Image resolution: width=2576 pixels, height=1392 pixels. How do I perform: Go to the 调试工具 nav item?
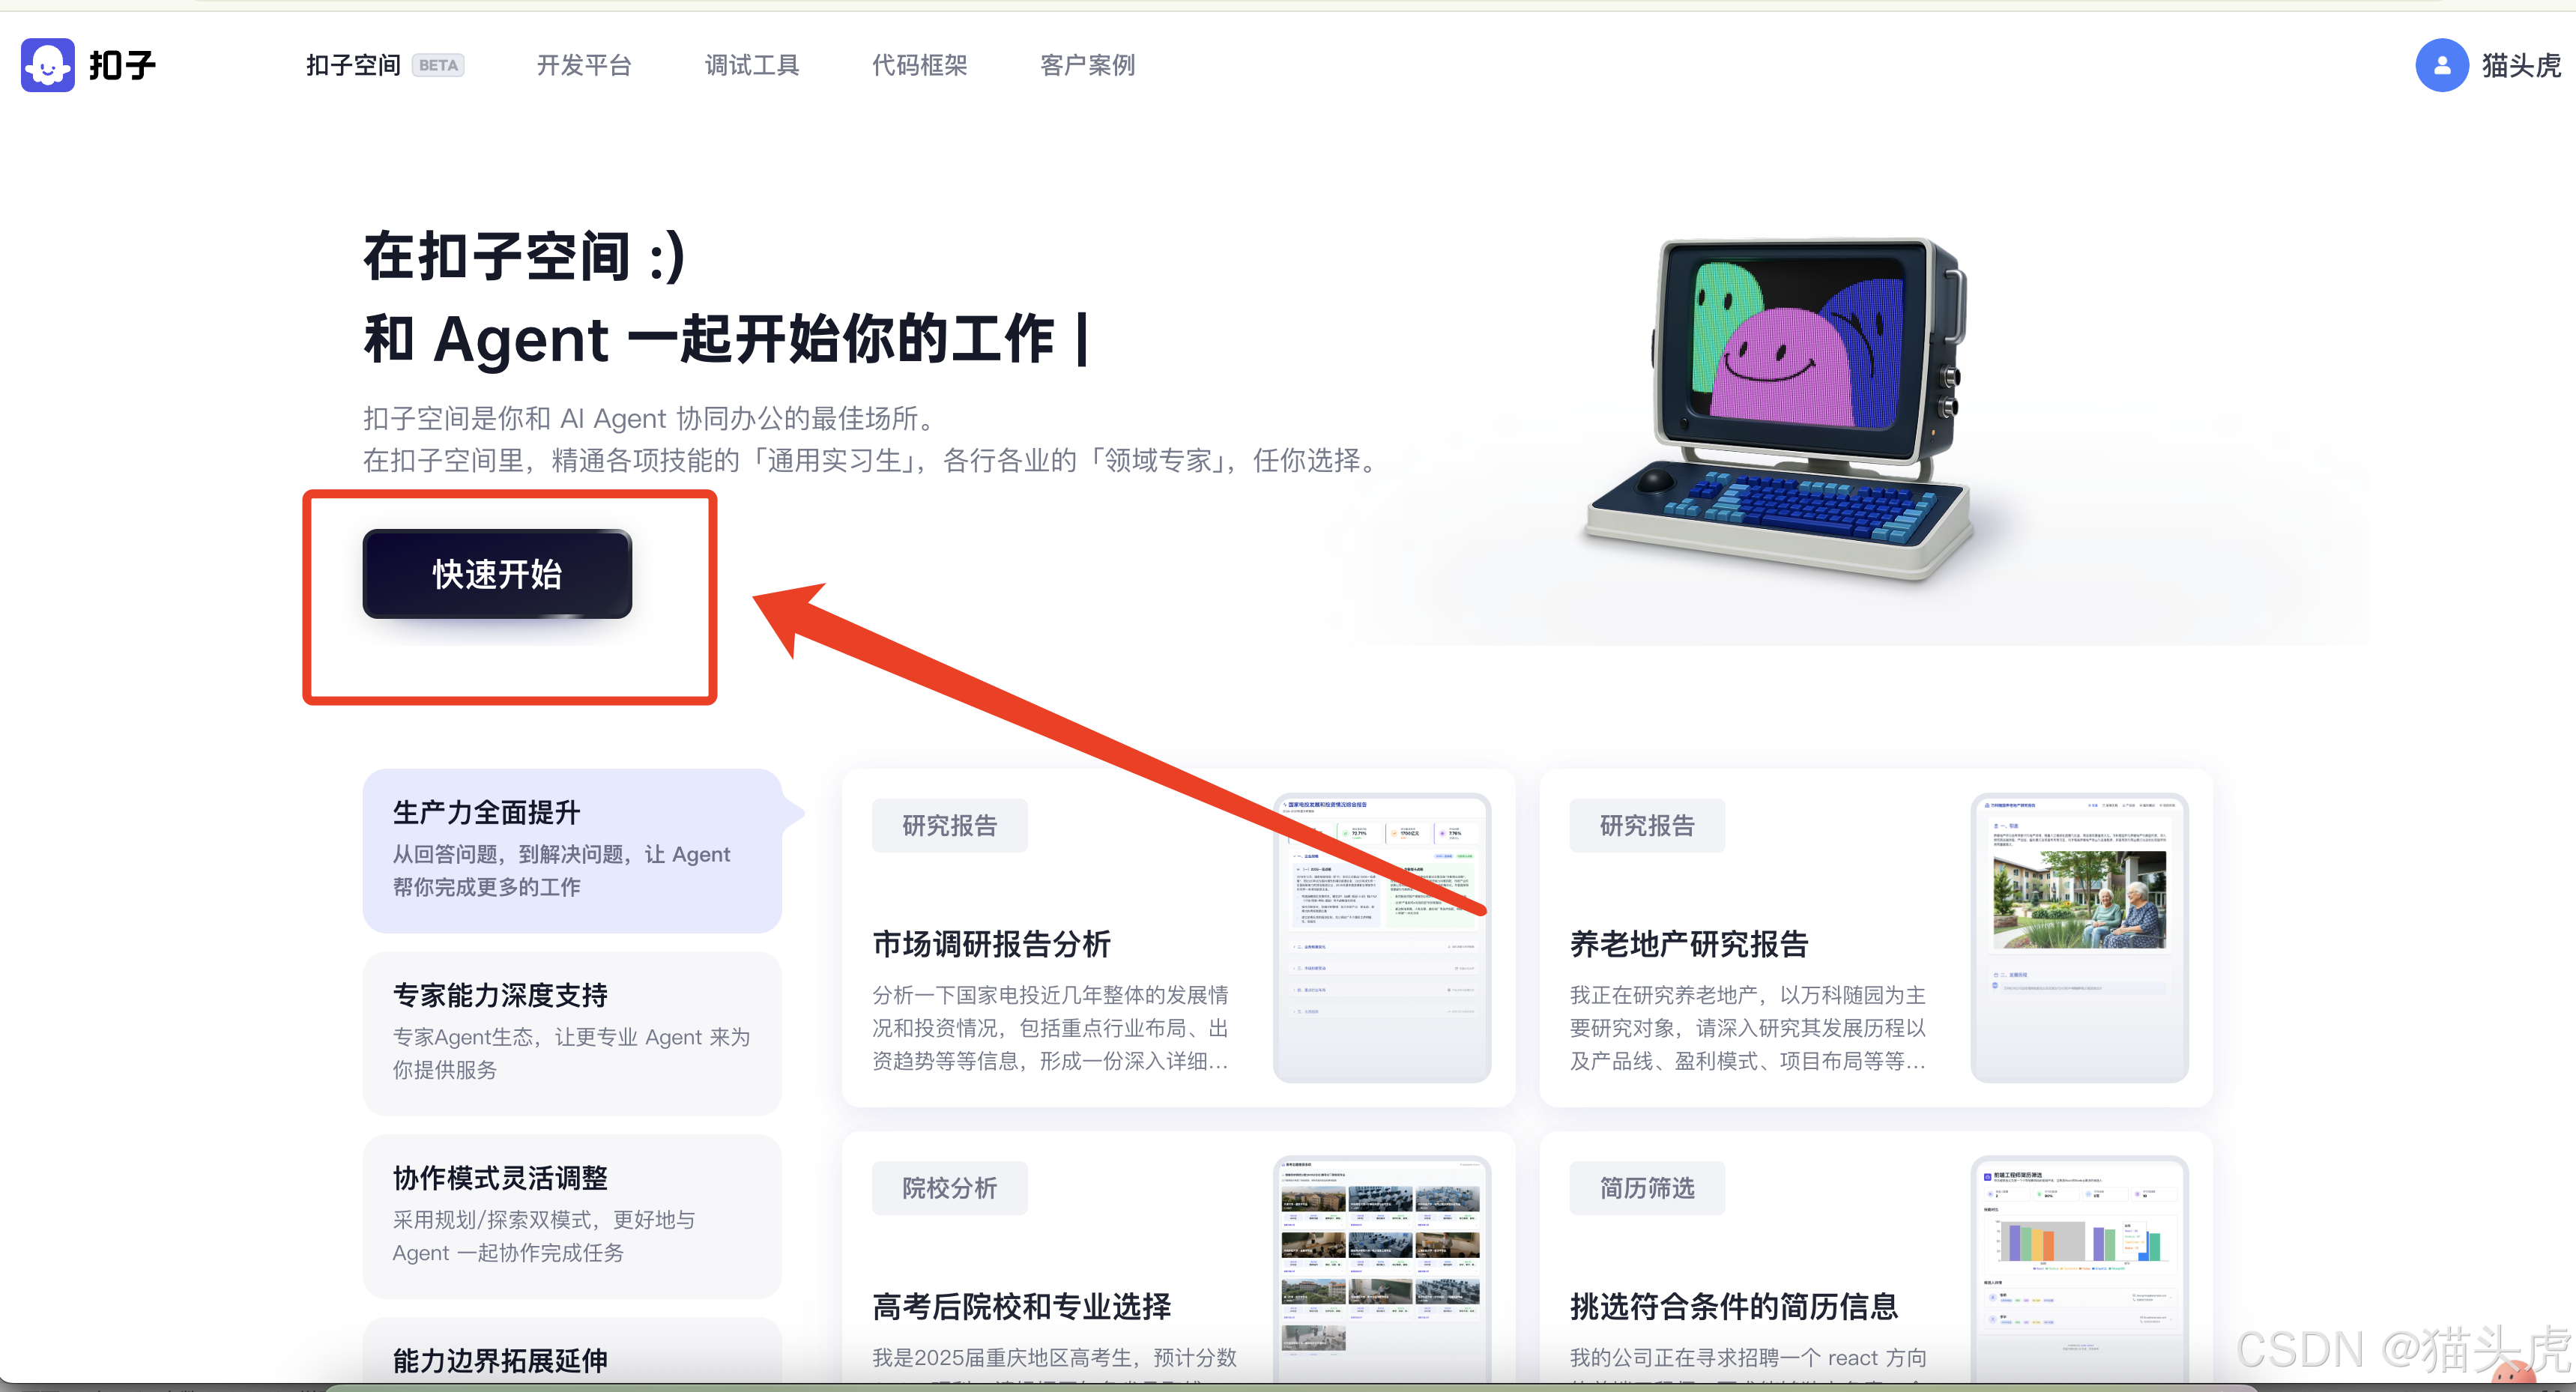coord(752,66)
